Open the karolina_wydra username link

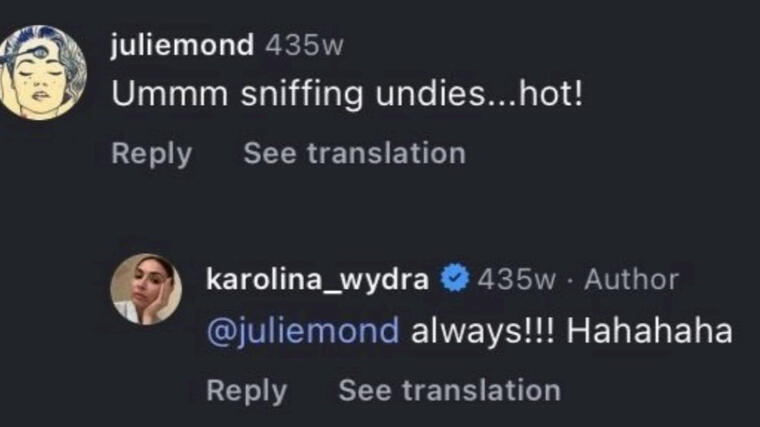(x=318, y=278)
